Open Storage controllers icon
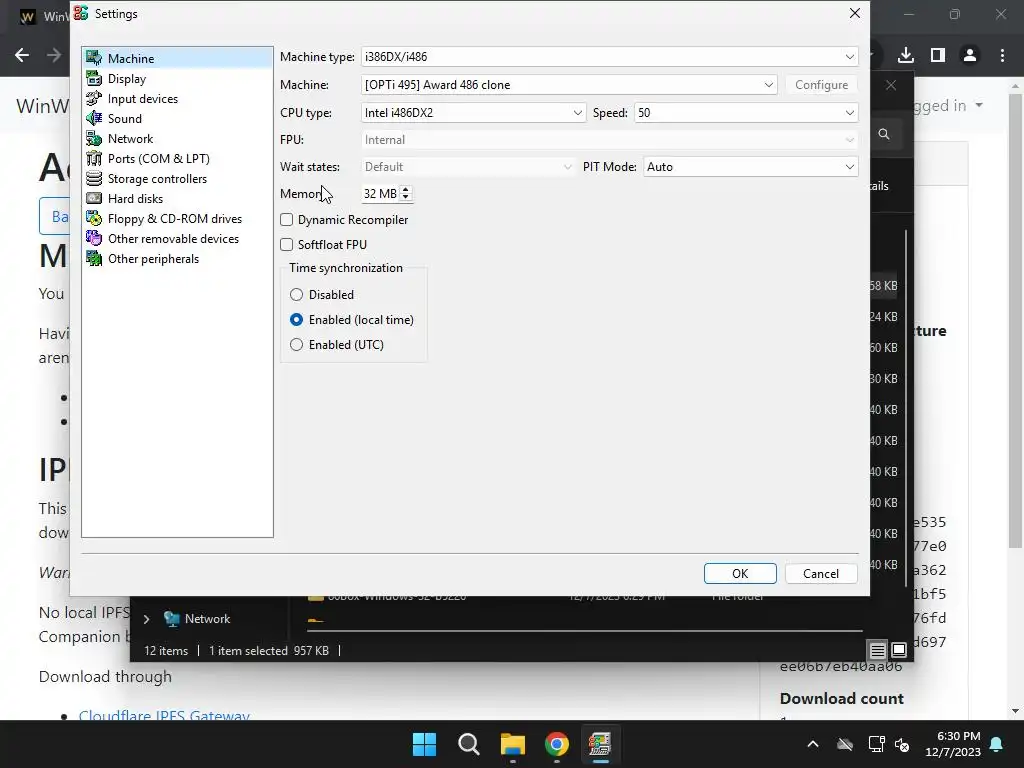 (94, 178)
